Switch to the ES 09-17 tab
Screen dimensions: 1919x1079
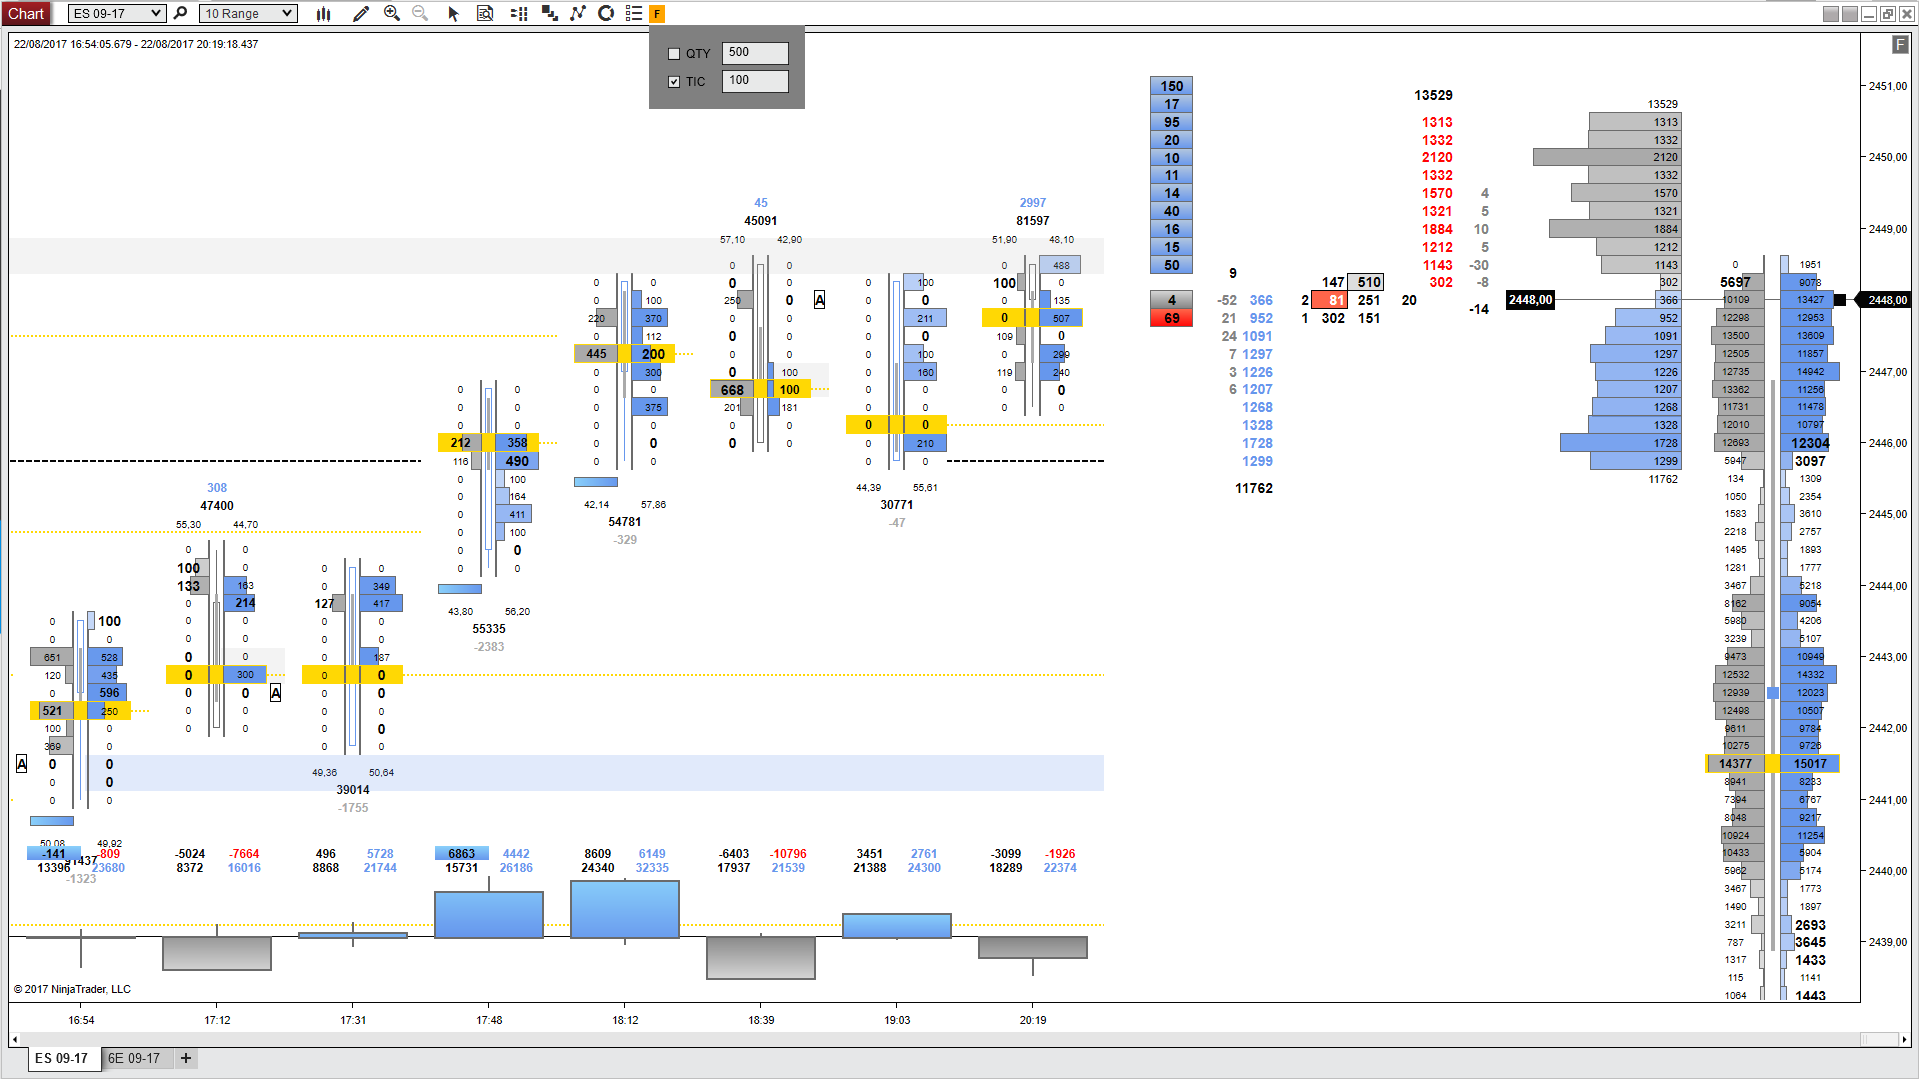pyautogui.click(x=63, y=1058)
